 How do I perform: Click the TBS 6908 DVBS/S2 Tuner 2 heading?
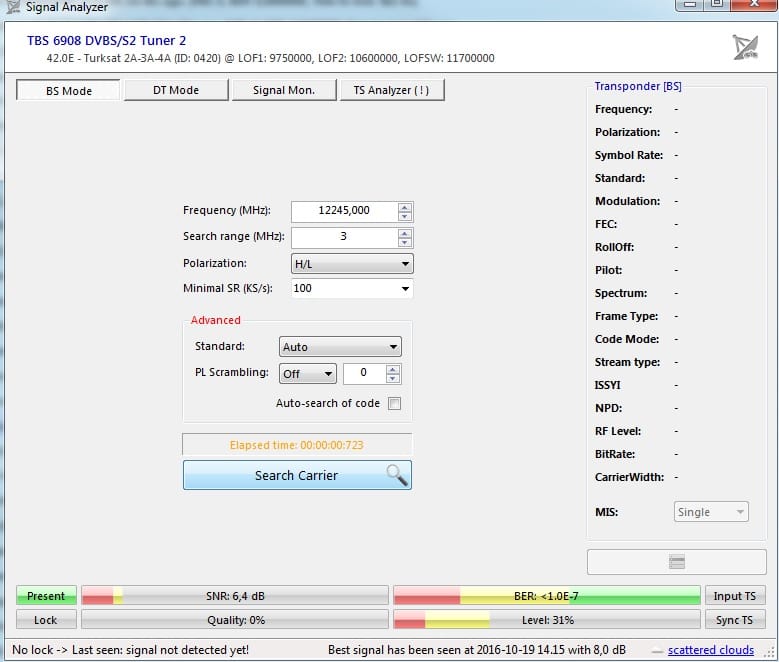coord(106,40)
